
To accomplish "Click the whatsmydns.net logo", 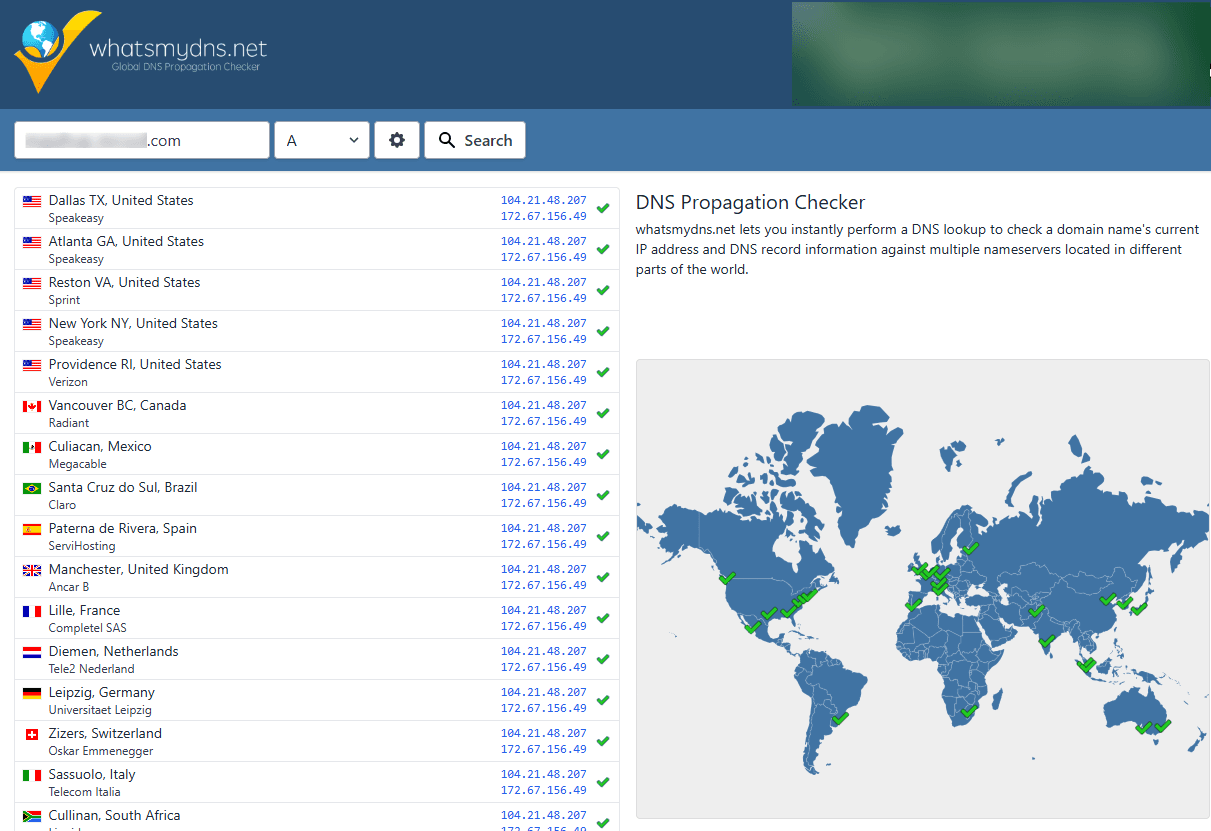I will pos(141,52).
